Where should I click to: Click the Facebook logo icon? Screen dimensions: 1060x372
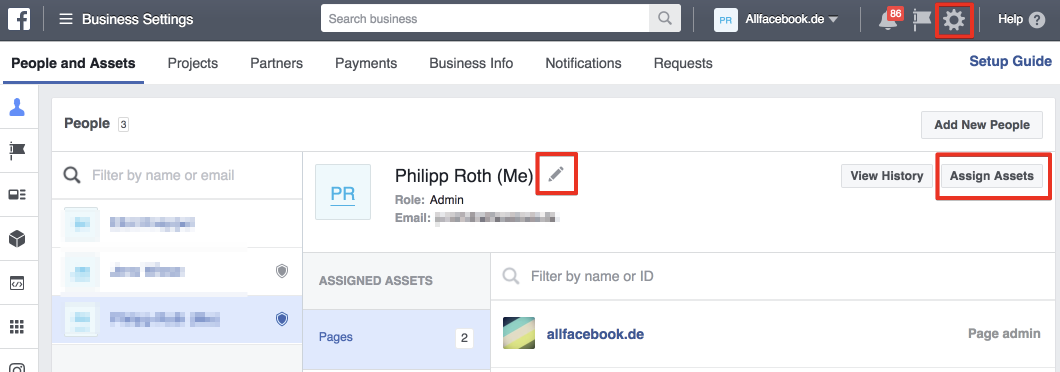click(x=19, y=19)
